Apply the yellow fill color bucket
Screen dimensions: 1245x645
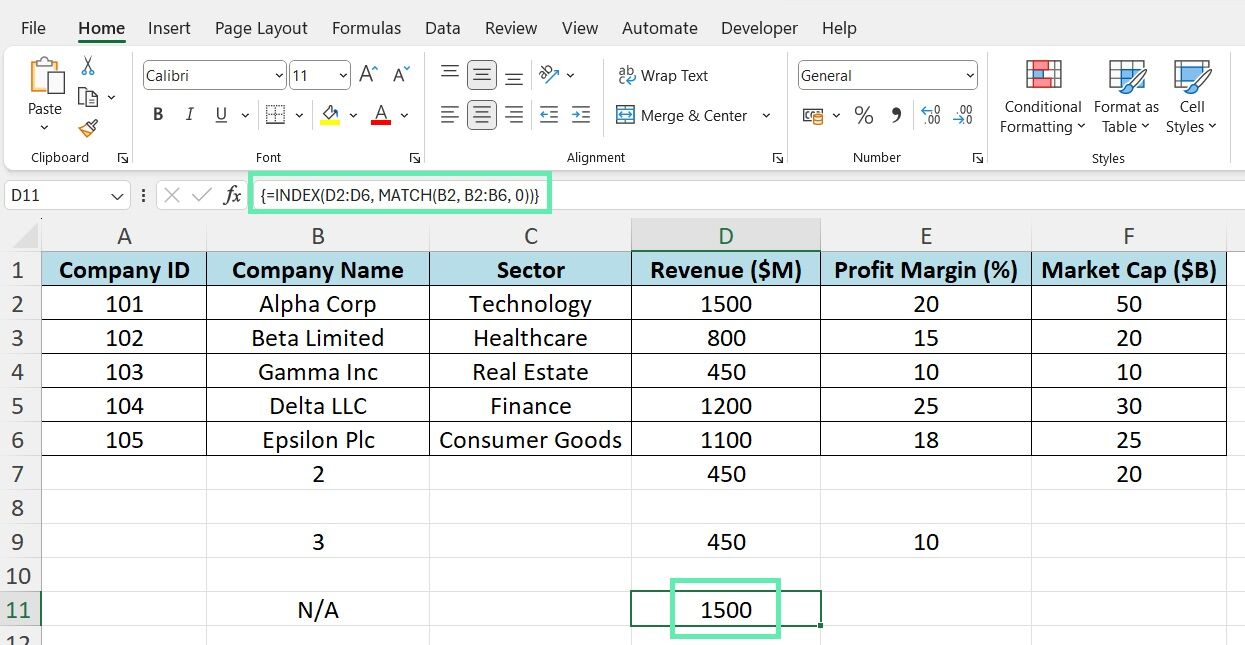tap(330, 115)
